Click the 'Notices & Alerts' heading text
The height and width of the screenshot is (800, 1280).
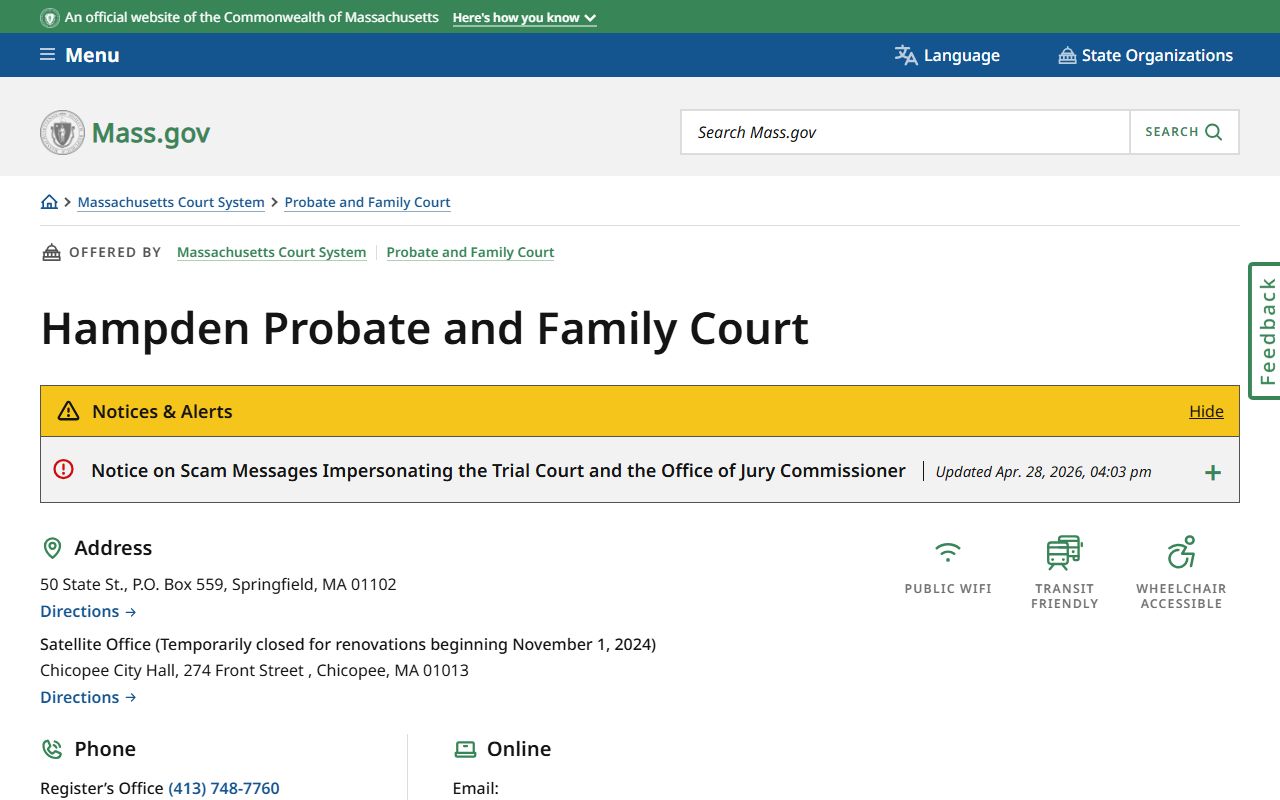(162, 411)
